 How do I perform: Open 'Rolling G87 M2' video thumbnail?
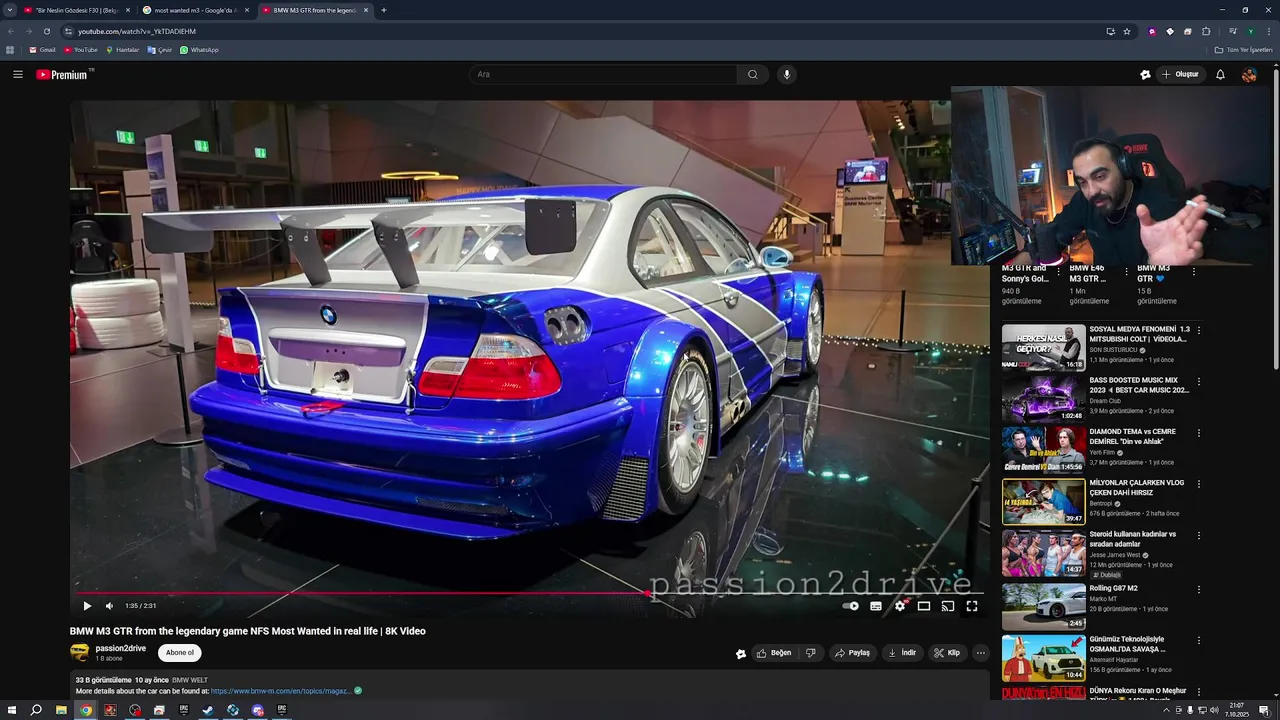pyautogui.click(x=1043, y=606)
